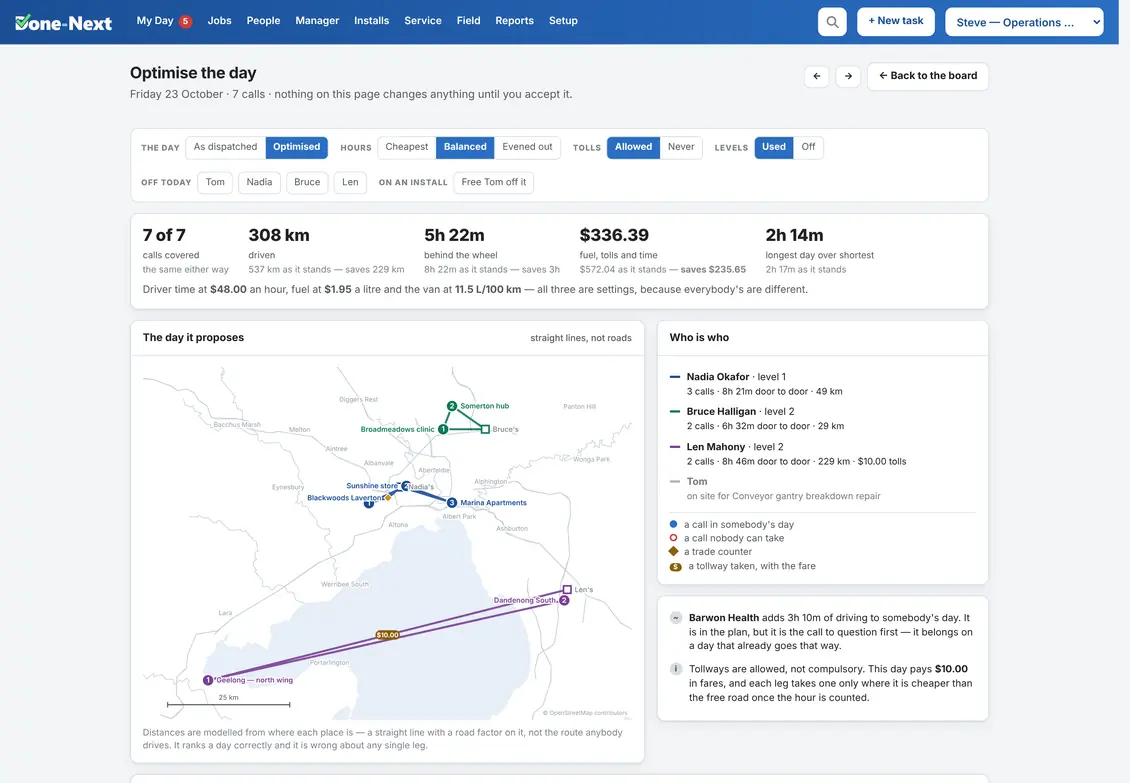Mark Nadia as off today
This screenshot has height=783, width=1130.
tap(259, 182)
